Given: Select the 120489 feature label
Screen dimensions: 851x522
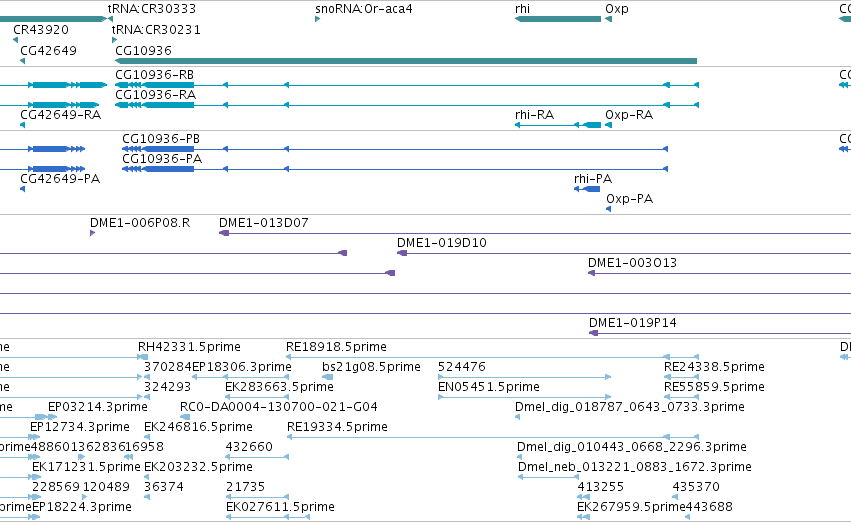Looking at the screenshot, I should 106,487.
